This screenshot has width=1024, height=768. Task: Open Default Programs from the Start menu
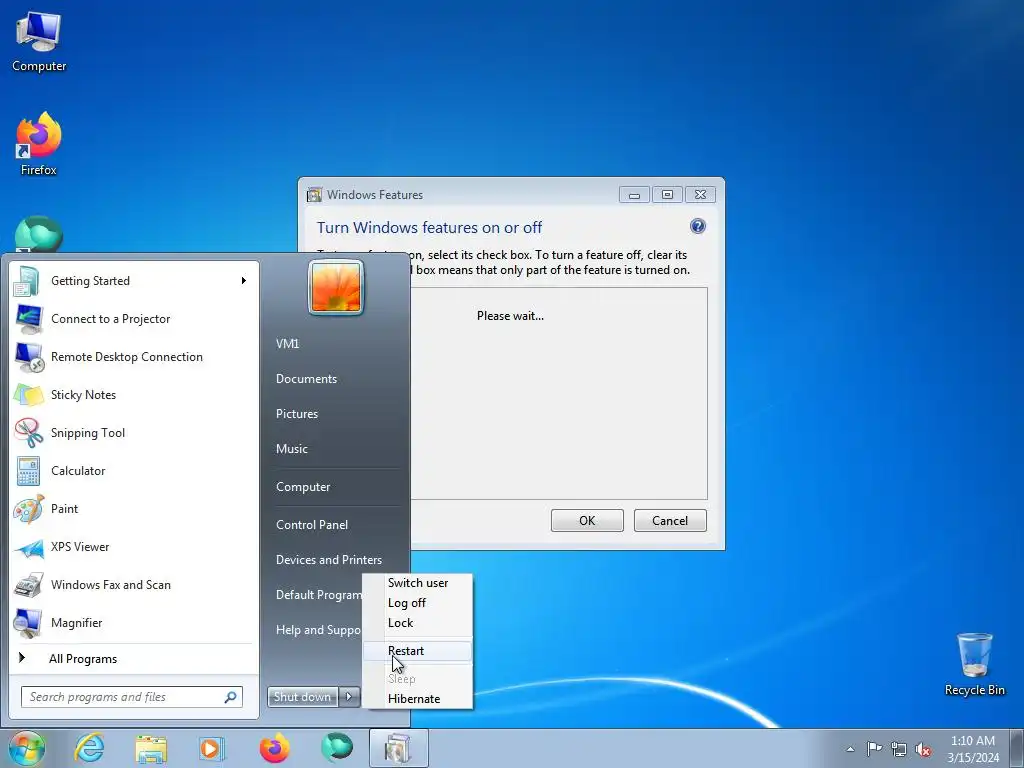pos(317,595)
